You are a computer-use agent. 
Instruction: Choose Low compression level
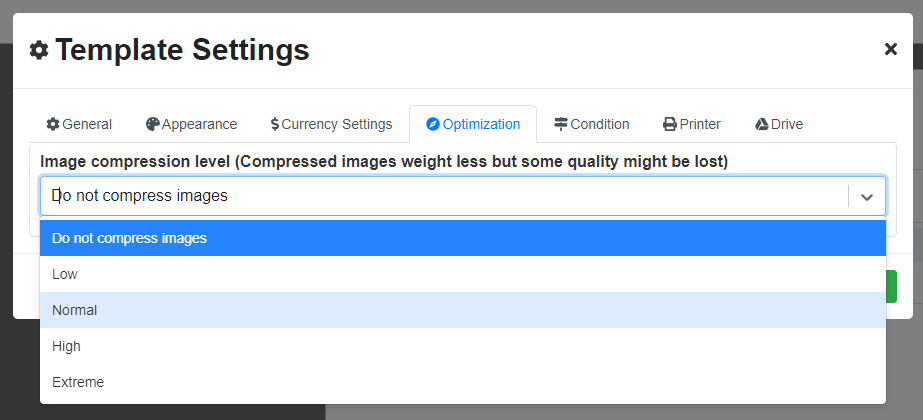click(x=463, y=275)
